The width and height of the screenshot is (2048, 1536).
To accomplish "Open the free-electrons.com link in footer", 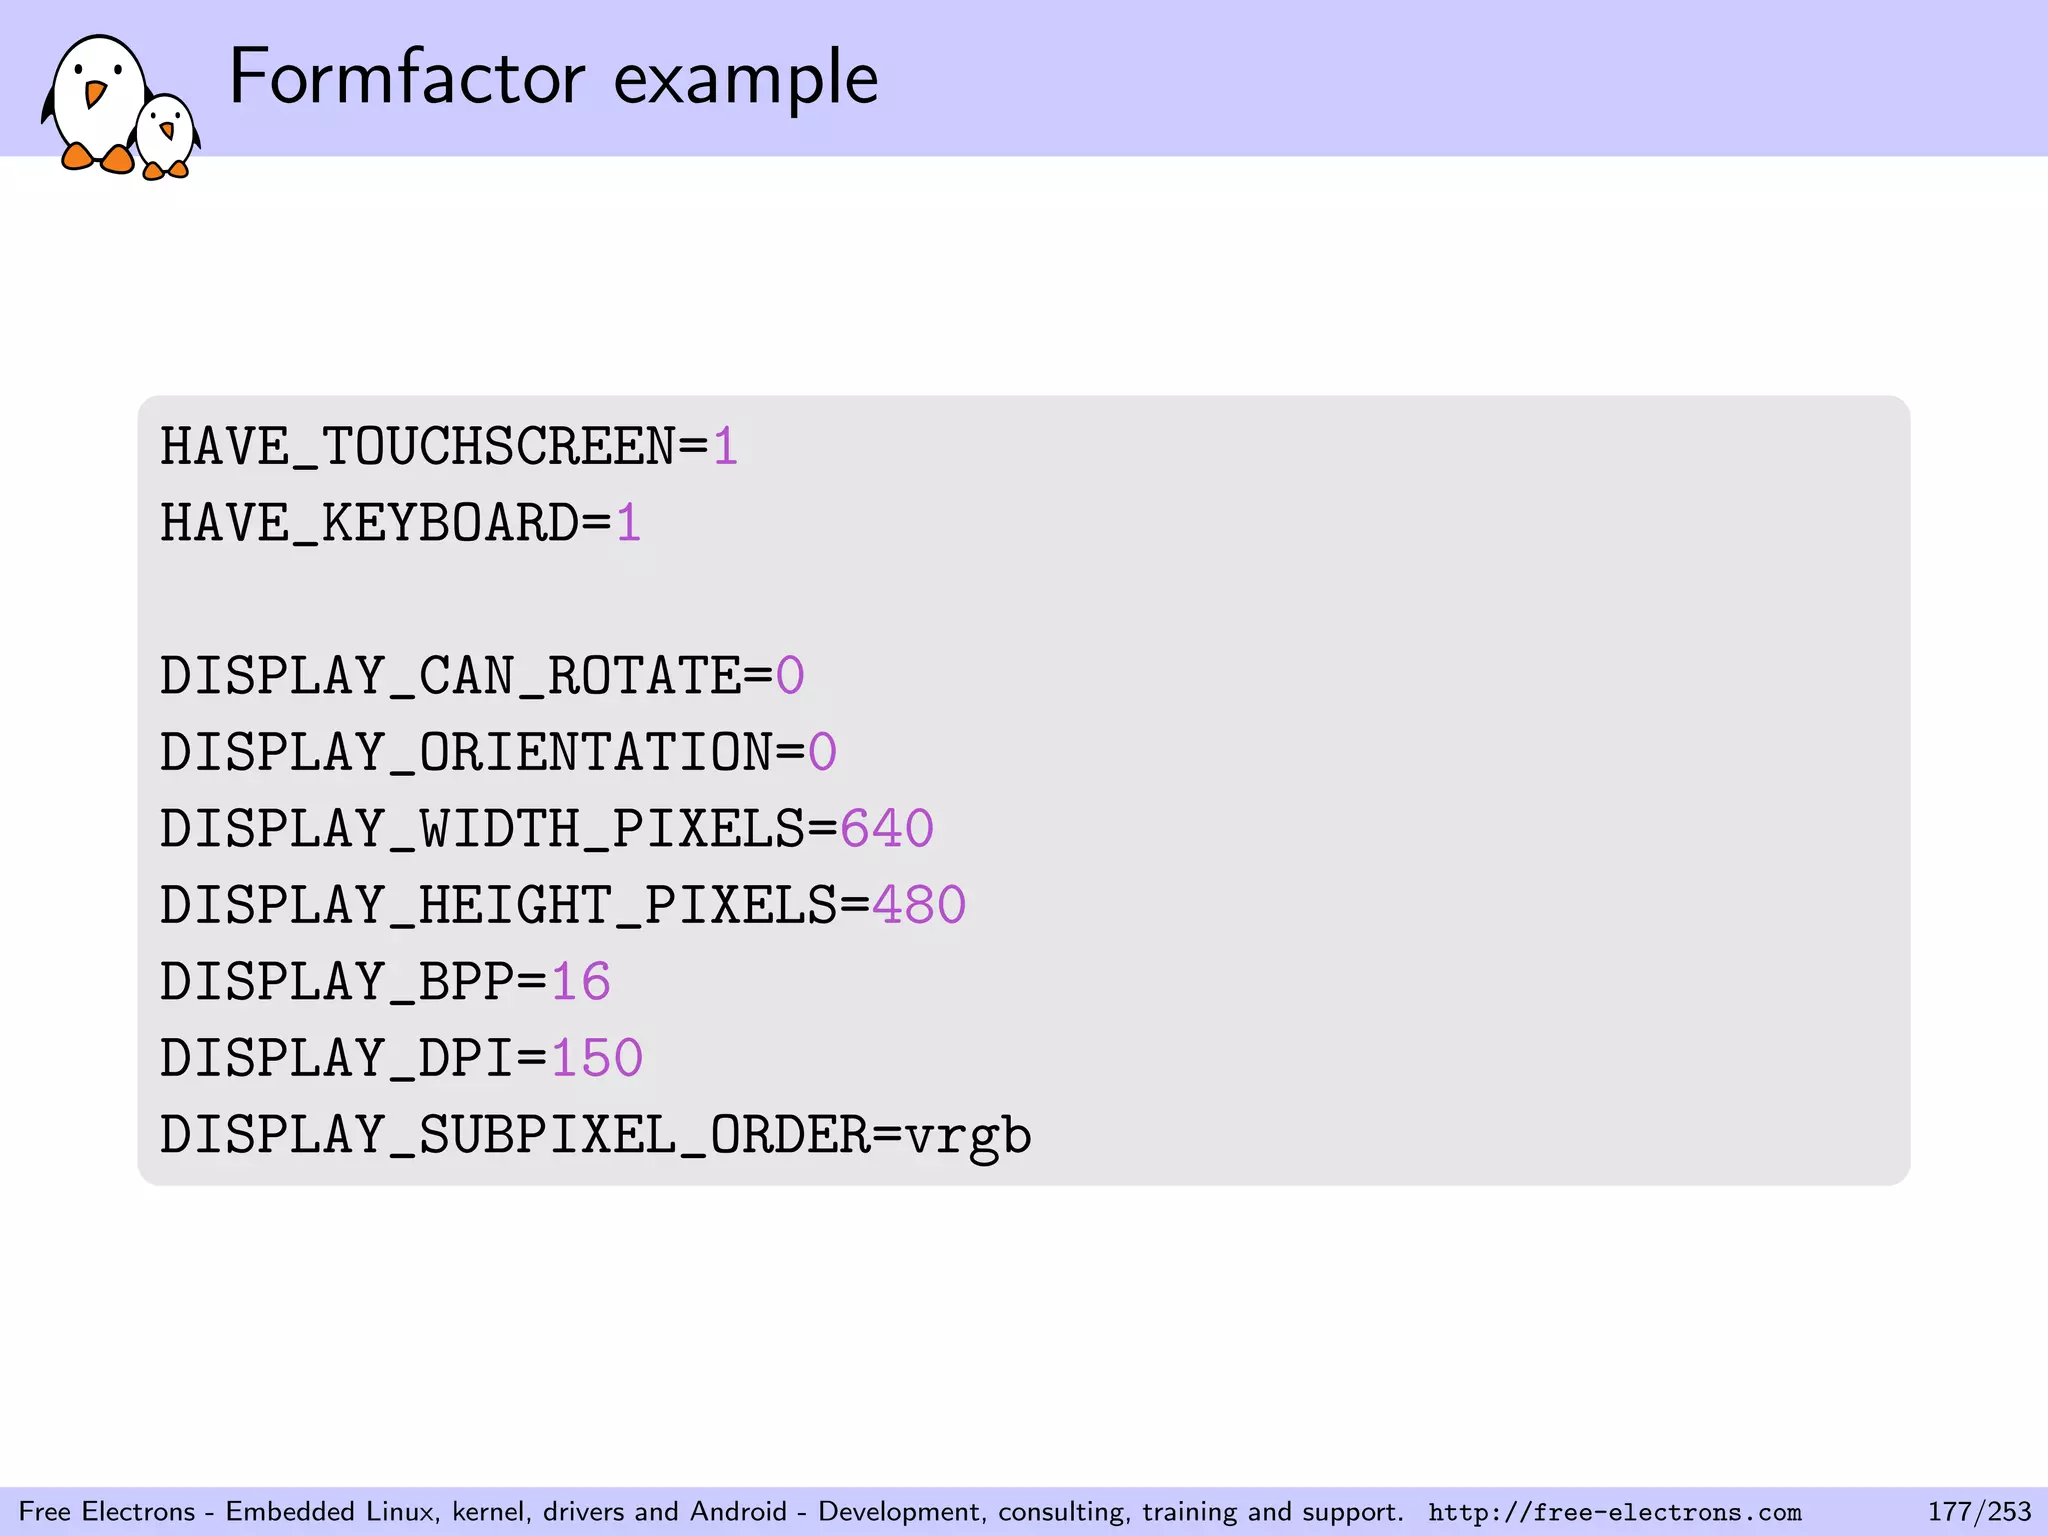I will (1614, 1511).
